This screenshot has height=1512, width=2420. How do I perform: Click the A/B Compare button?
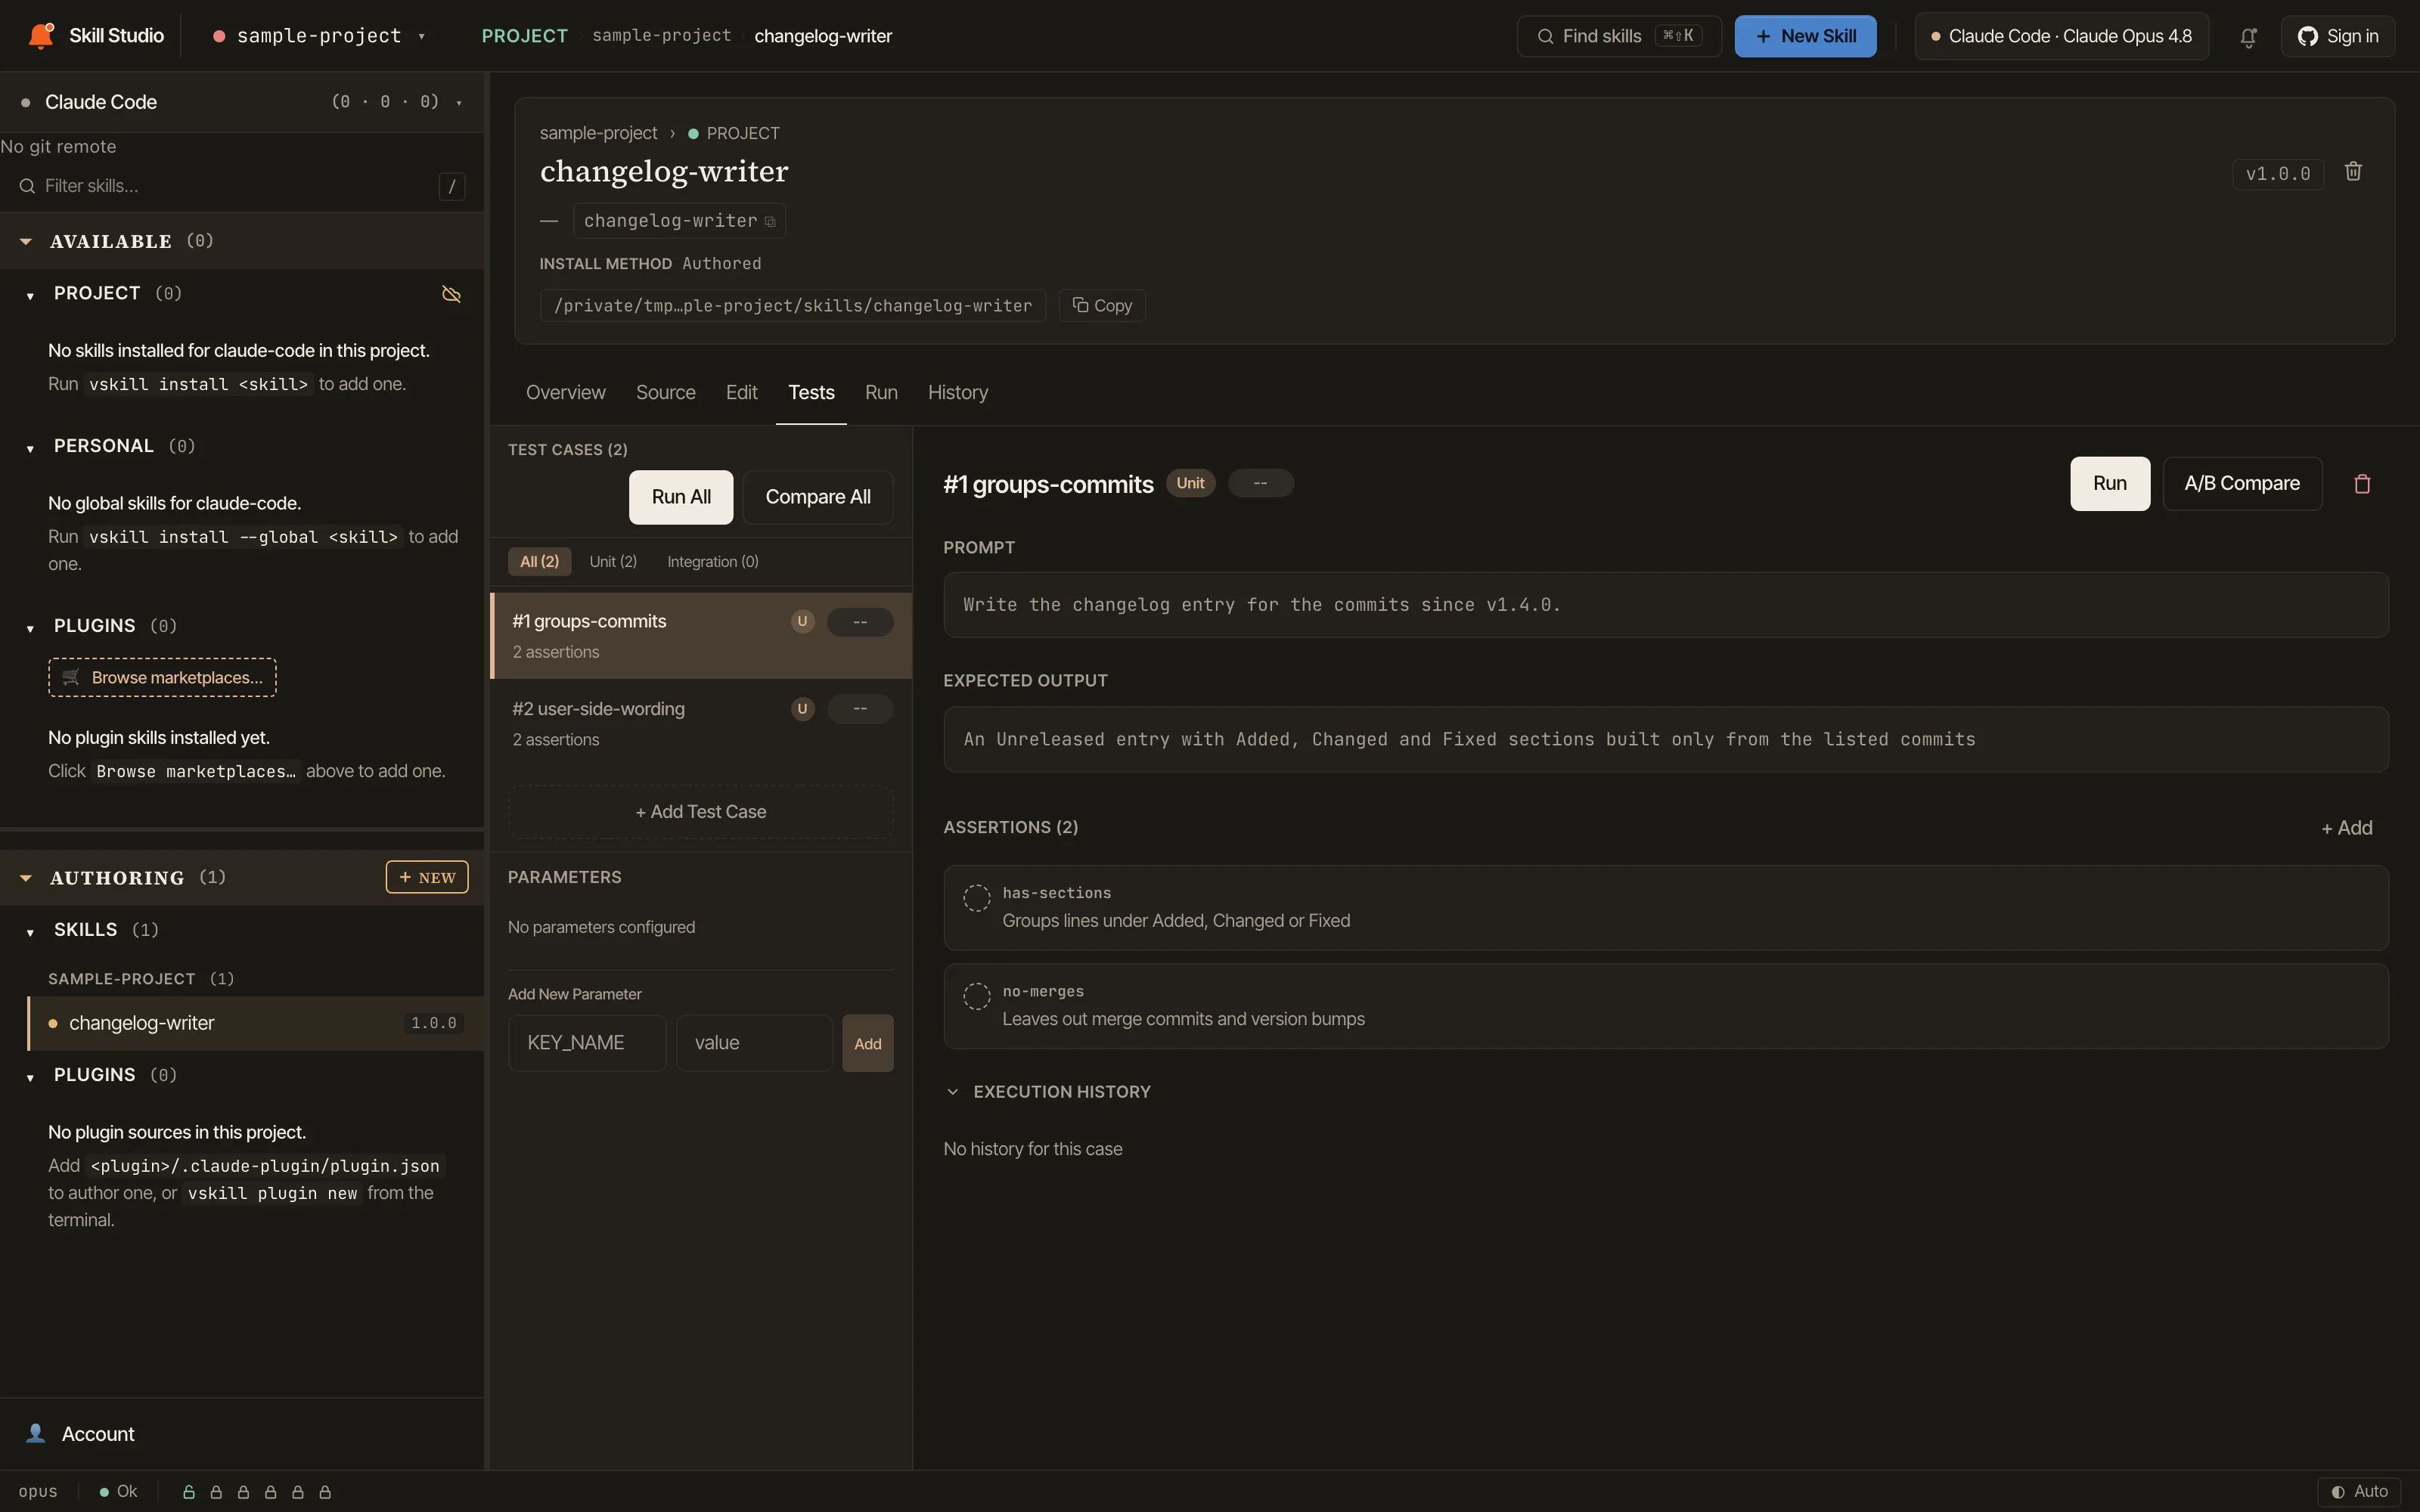2242,484
